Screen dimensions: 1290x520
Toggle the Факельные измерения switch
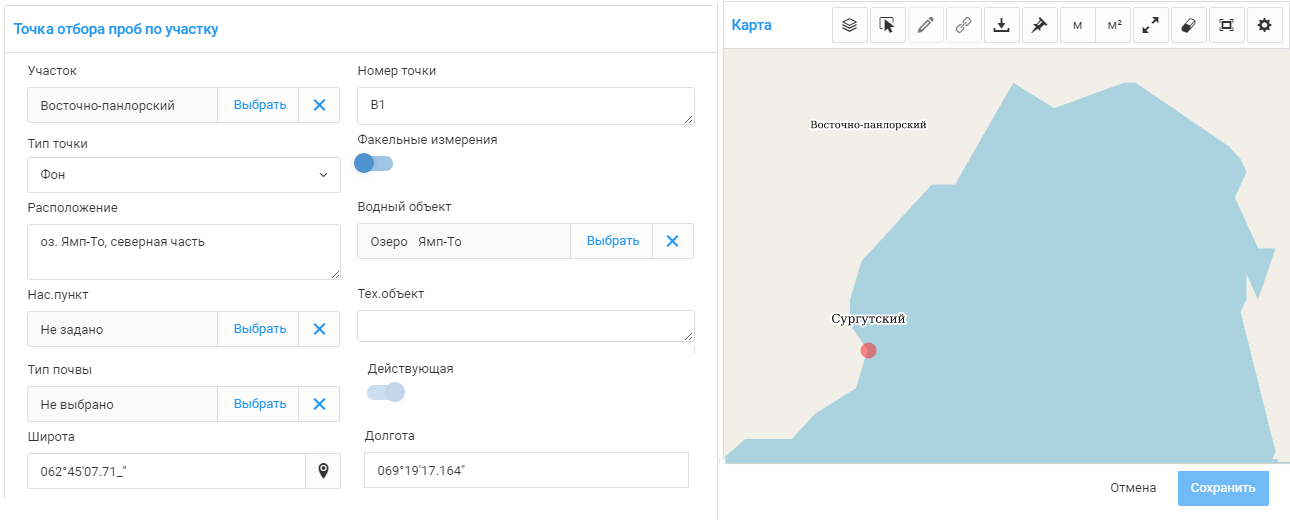pos(374,163)
